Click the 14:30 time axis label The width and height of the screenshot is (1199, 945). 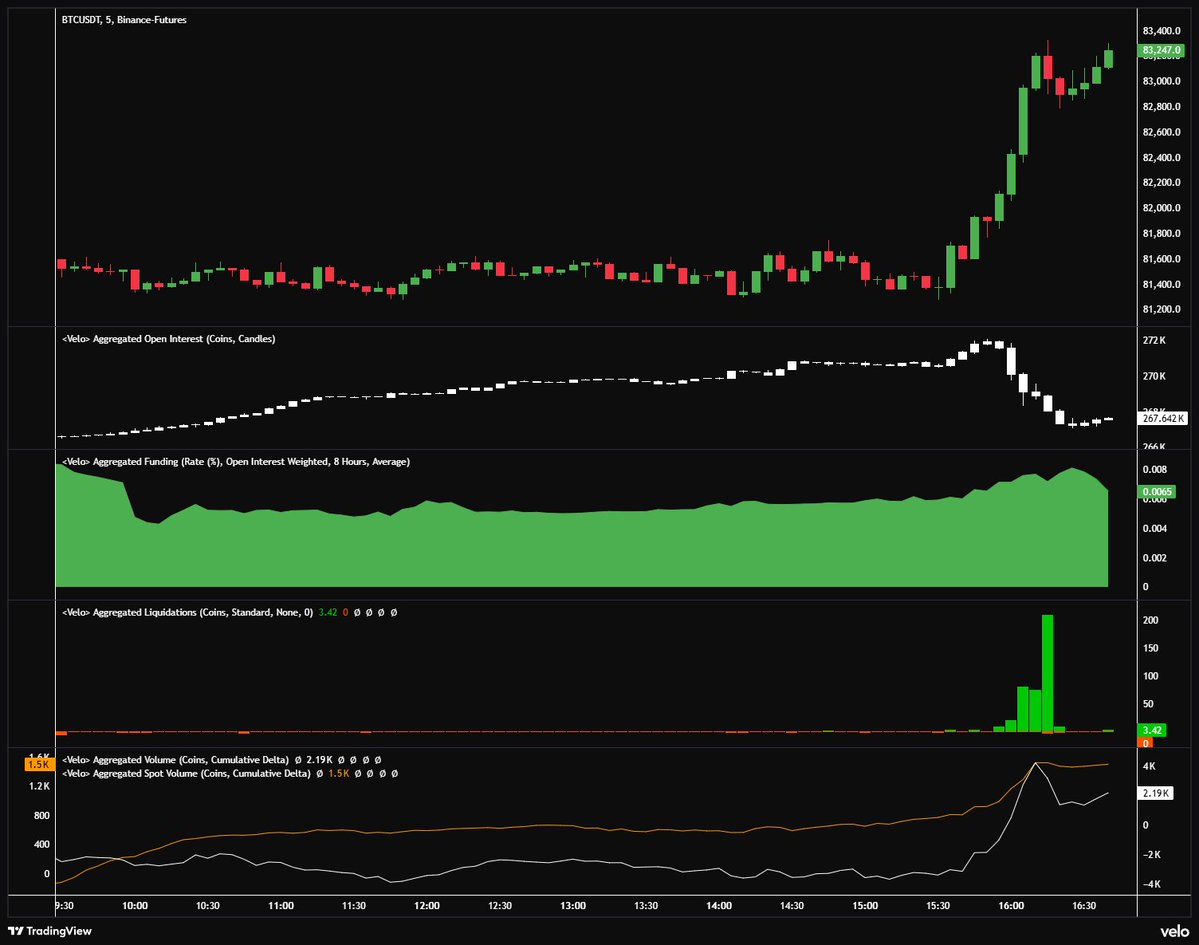pyautogui.click(x=792, y=906)
